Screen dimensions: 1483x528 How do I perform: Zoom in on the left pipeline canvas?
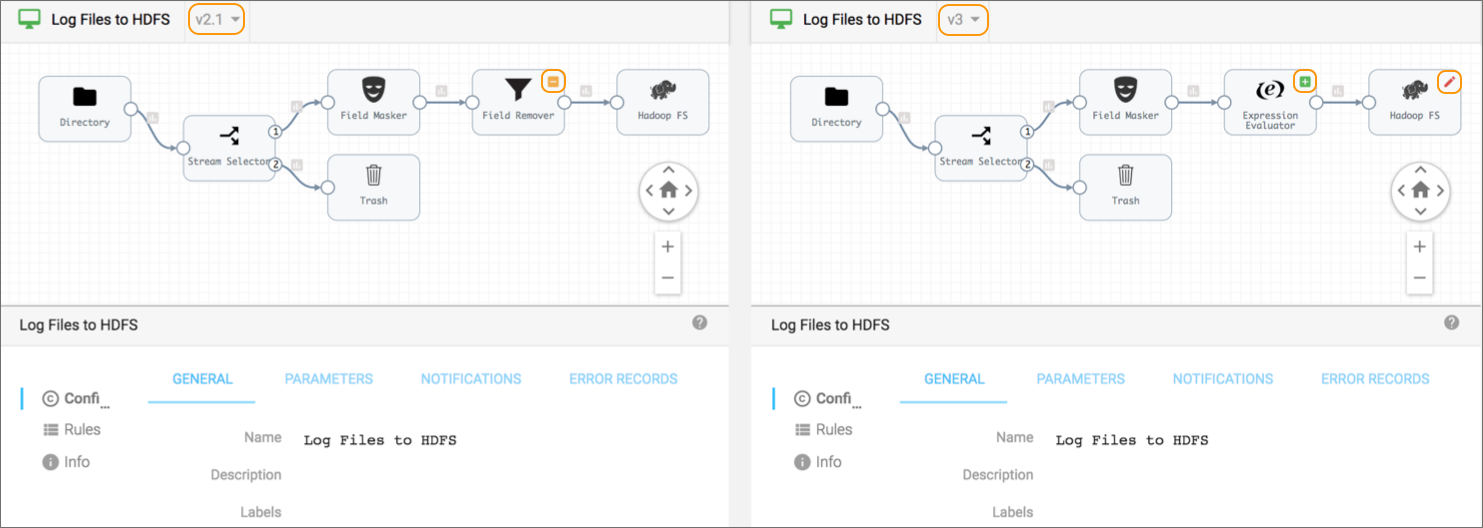click(x=667, y=247)
